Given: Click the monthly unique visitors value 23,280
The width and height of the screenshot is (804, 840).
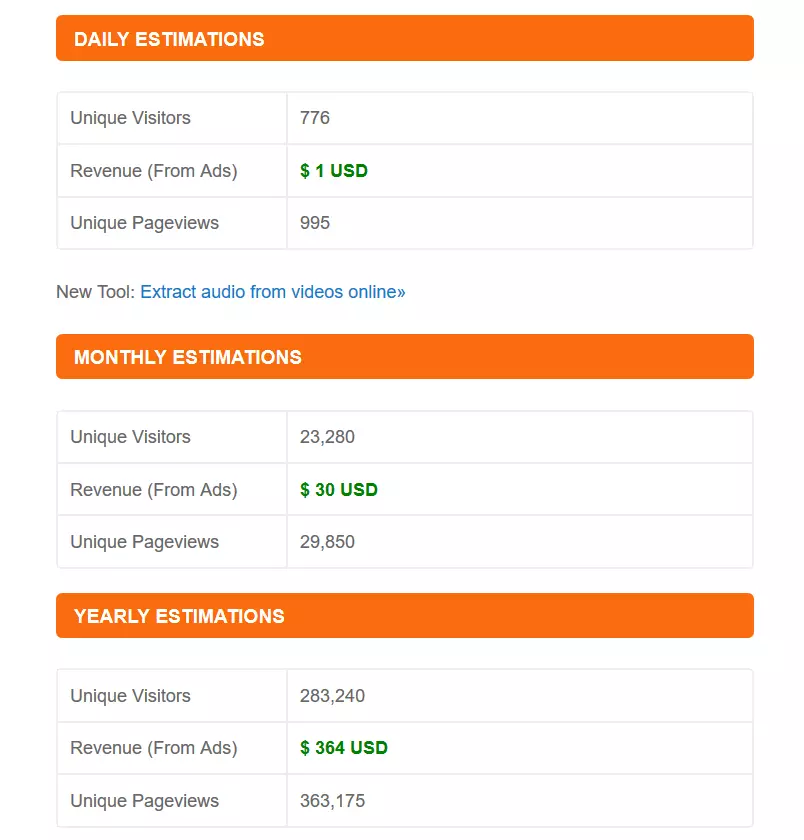Looking at the screenshot, I should [327, 437].
